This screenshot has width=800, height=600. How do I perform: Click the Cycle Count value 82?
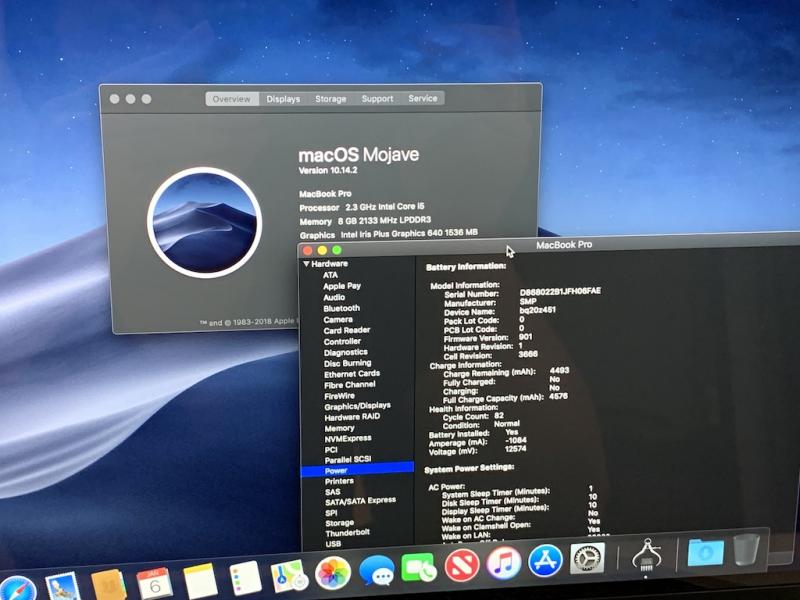(499, 415)
